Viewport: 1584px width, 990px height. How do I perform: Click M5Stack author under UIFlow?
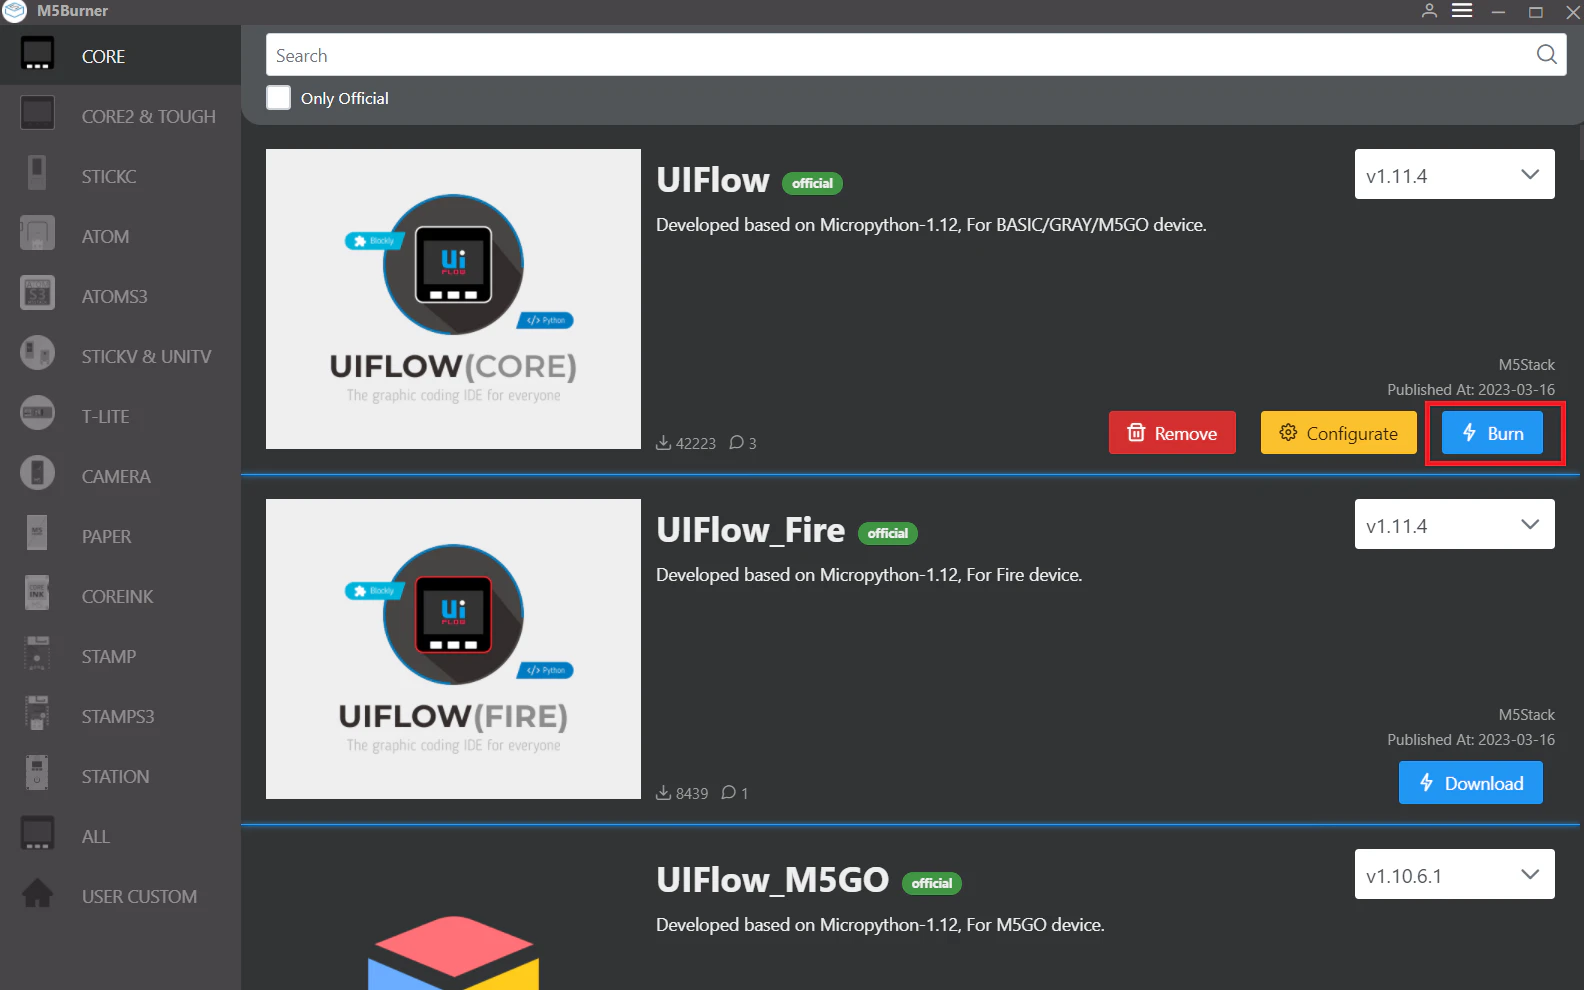coord(1526,365)
